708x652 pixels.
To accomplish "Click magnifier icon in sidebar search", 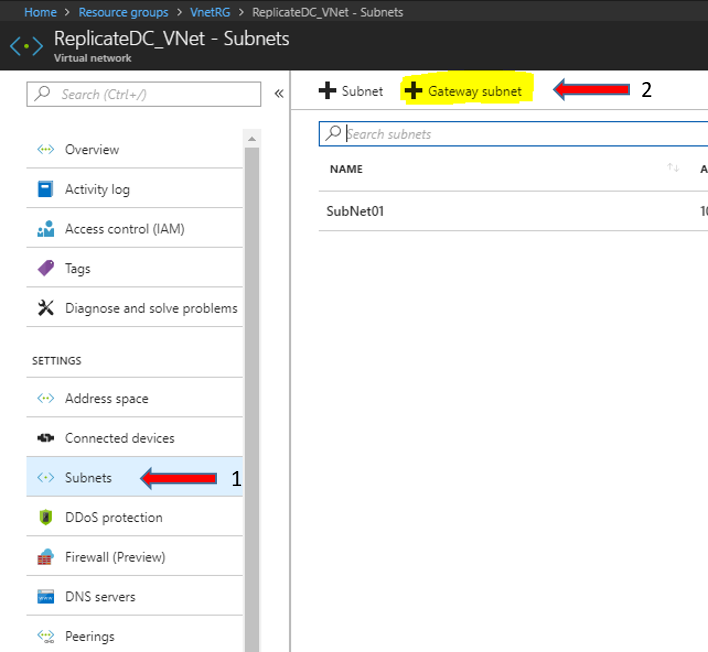I will [42, 93].
